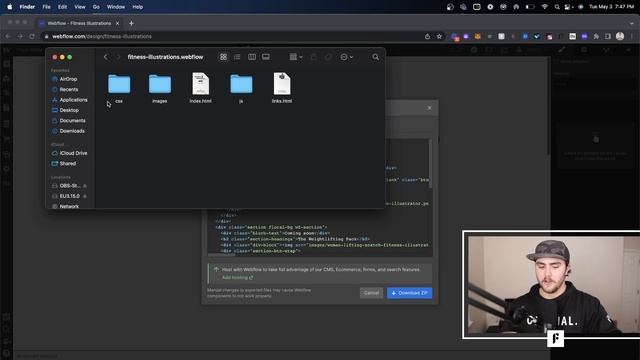
Task: Open the css folder in Finder
Action: pyautogui.click(x=119, y=84)
